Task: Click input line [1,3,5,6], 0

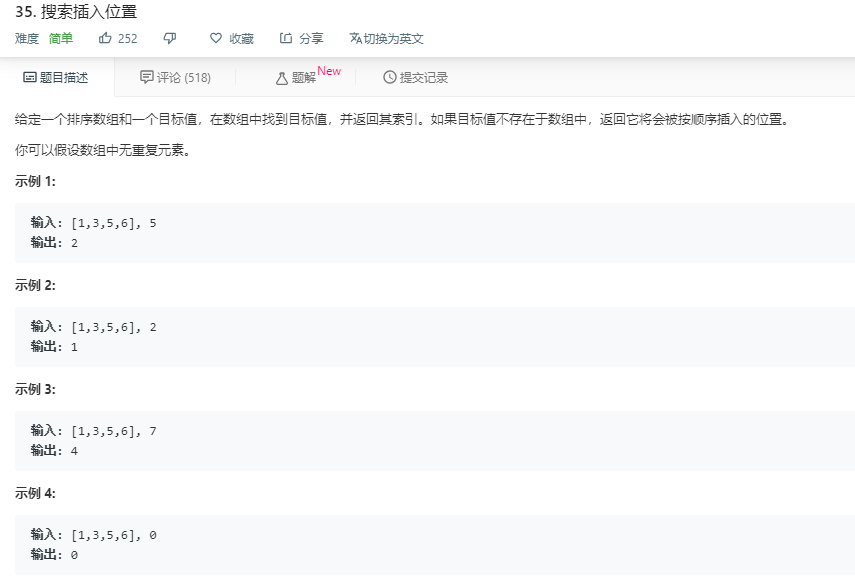Action: [94, 535]
